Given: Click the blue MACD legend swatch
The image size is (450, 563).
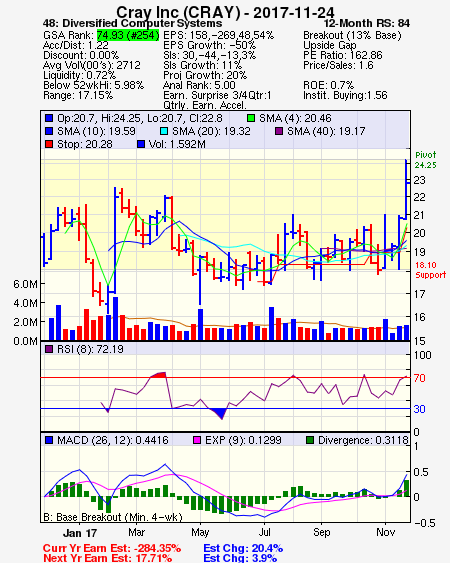Looking at the screenshot, I should [49, 440].
